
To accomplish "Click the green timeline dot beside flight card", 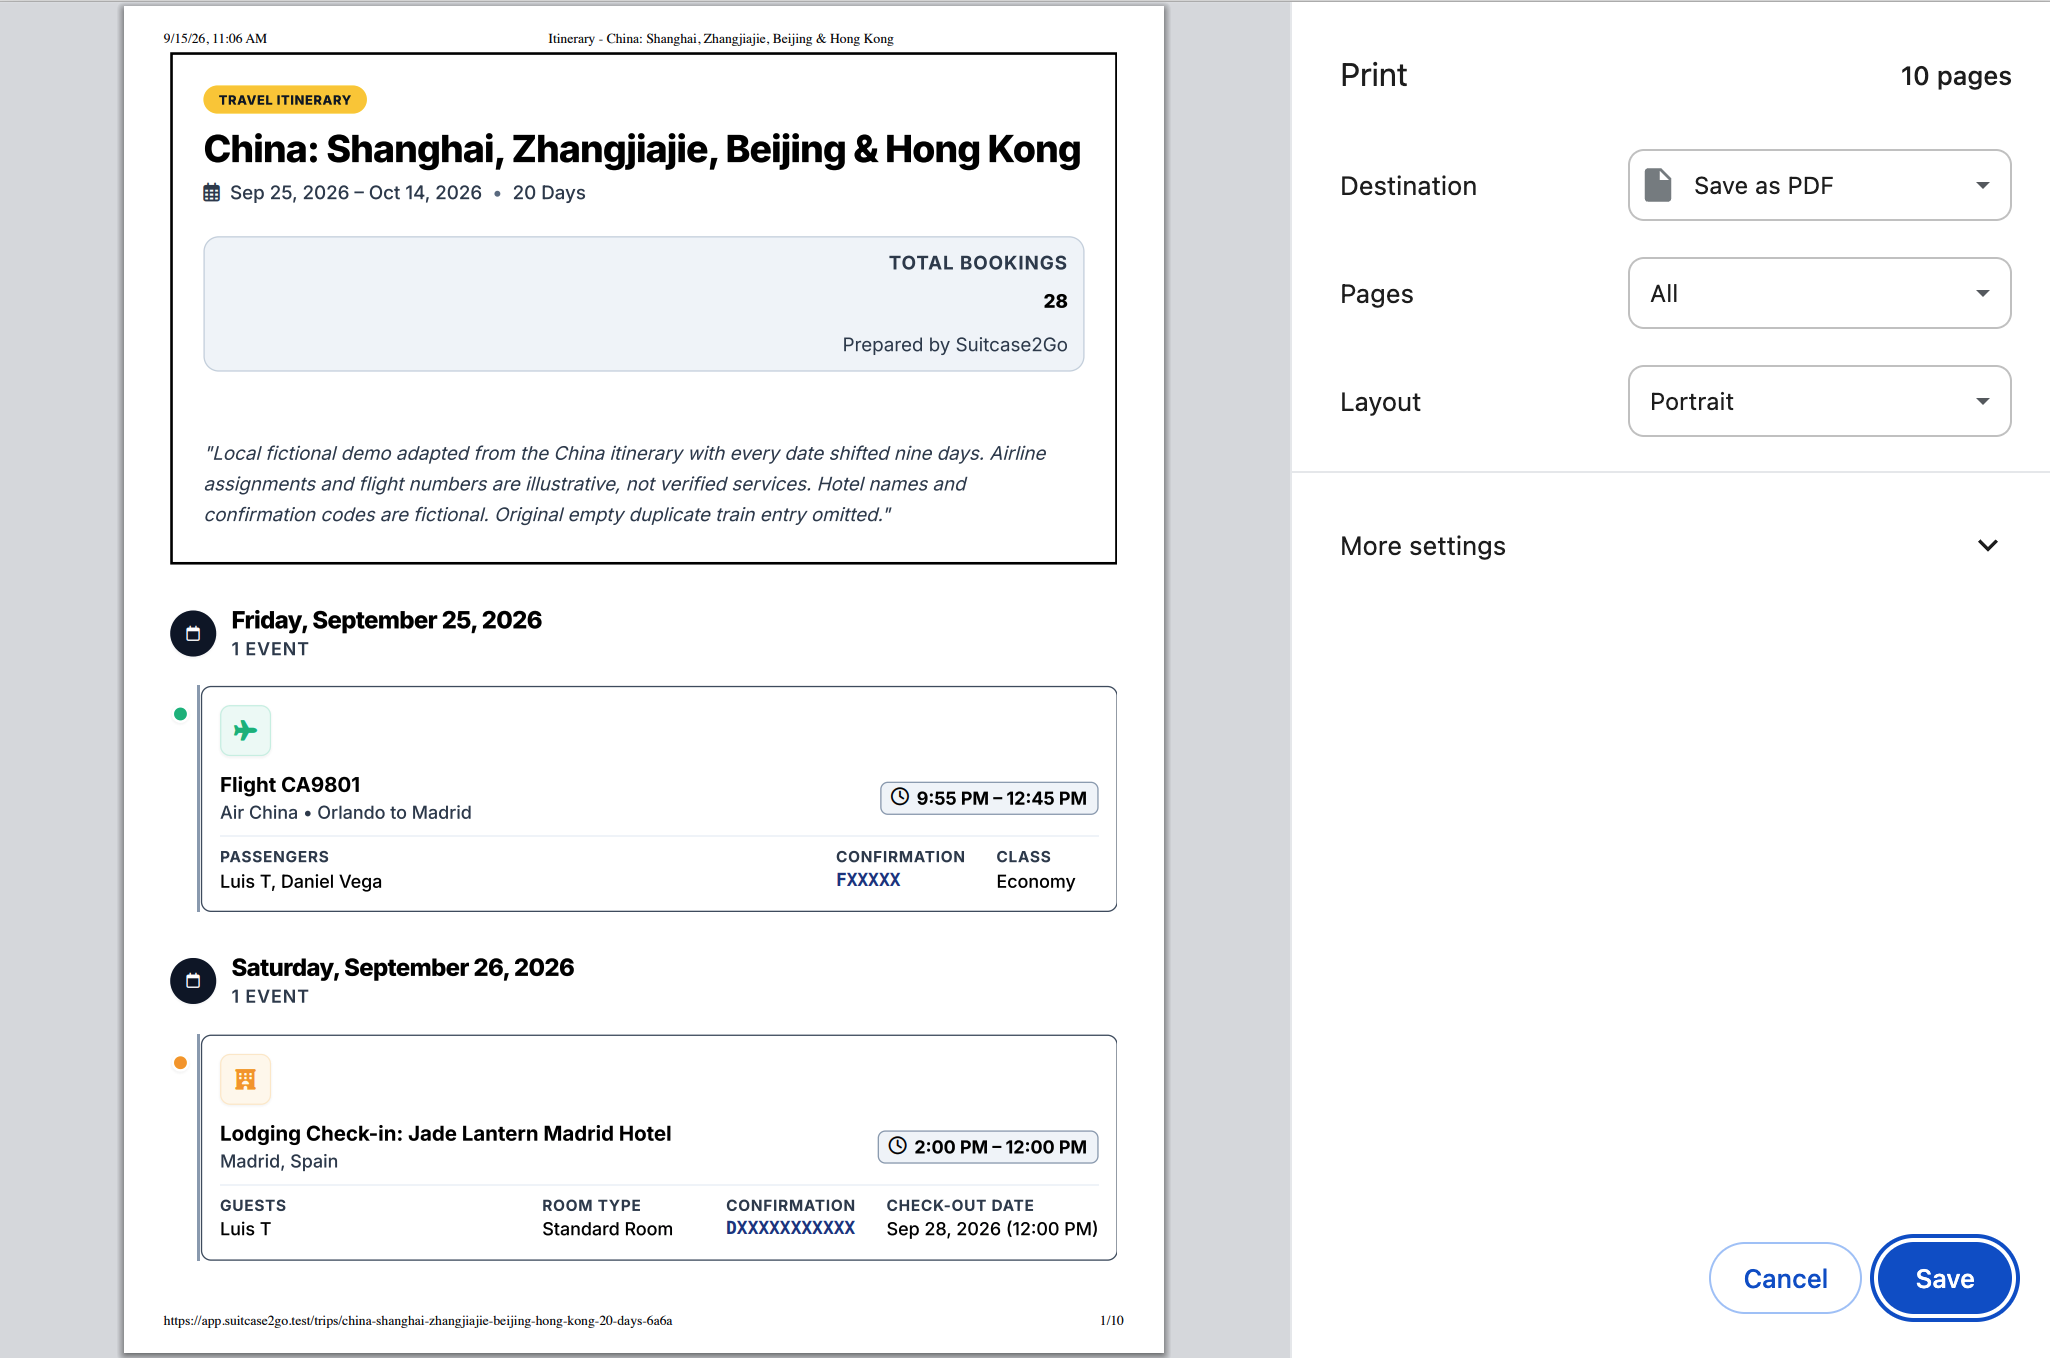I will point(180,714).
